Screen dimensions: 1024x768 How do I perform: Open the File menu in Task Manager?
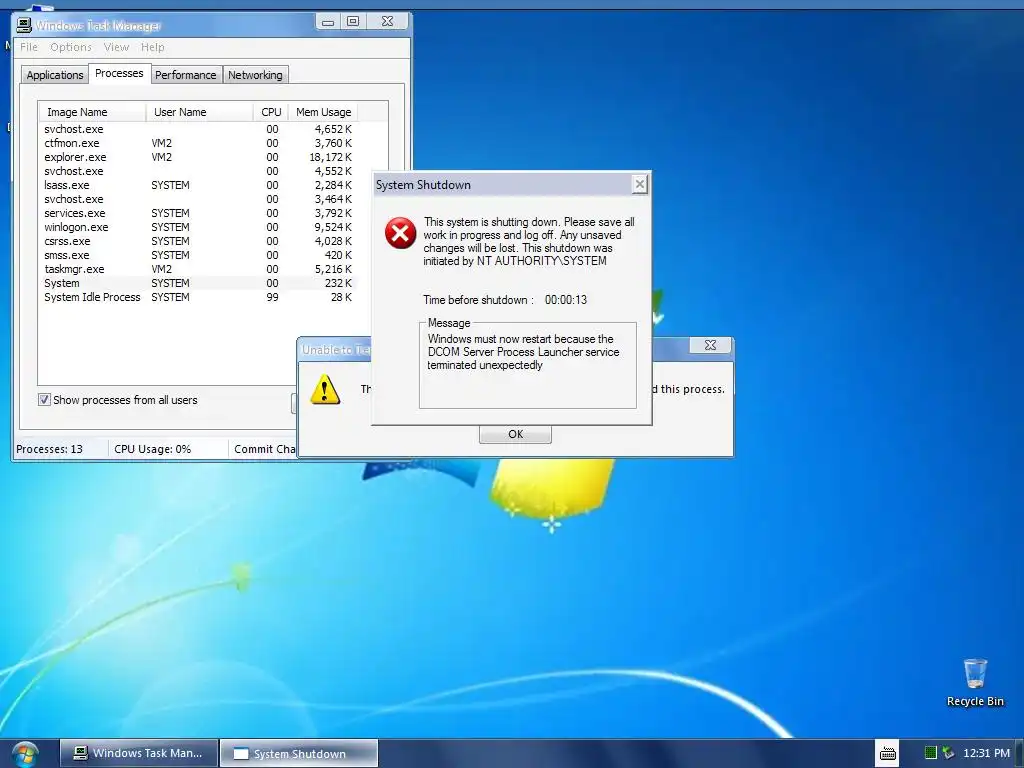tap(29, 47)
